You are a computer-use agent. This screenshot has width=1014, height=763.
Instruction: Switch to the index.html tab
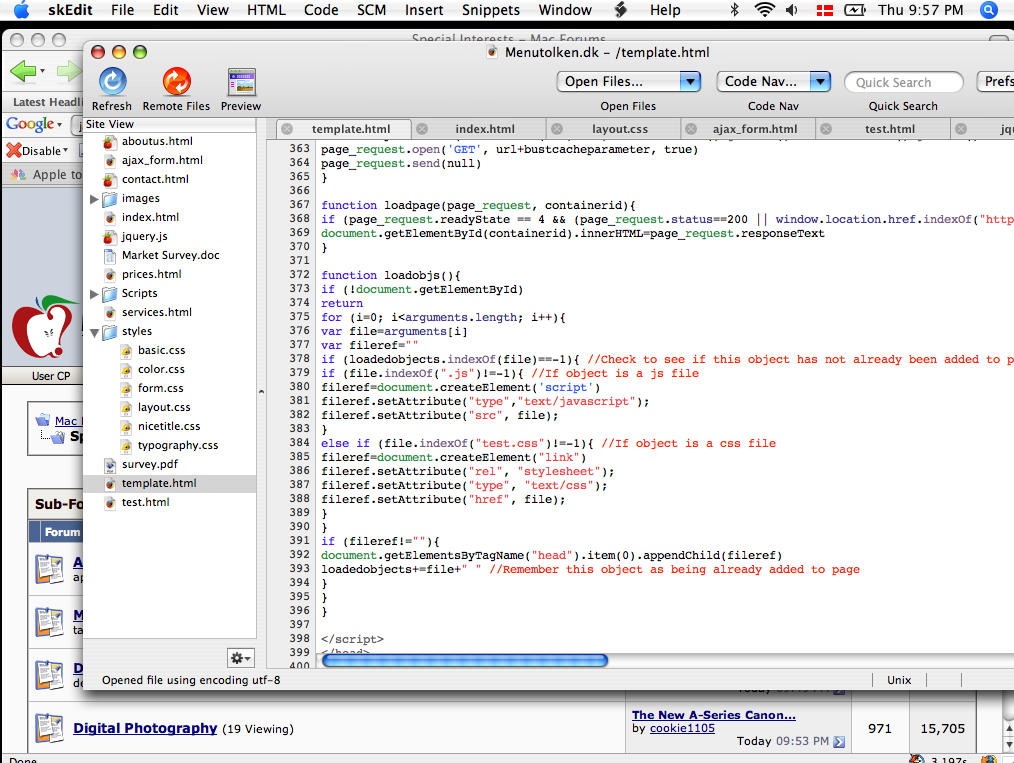click(x=484, y=129)
